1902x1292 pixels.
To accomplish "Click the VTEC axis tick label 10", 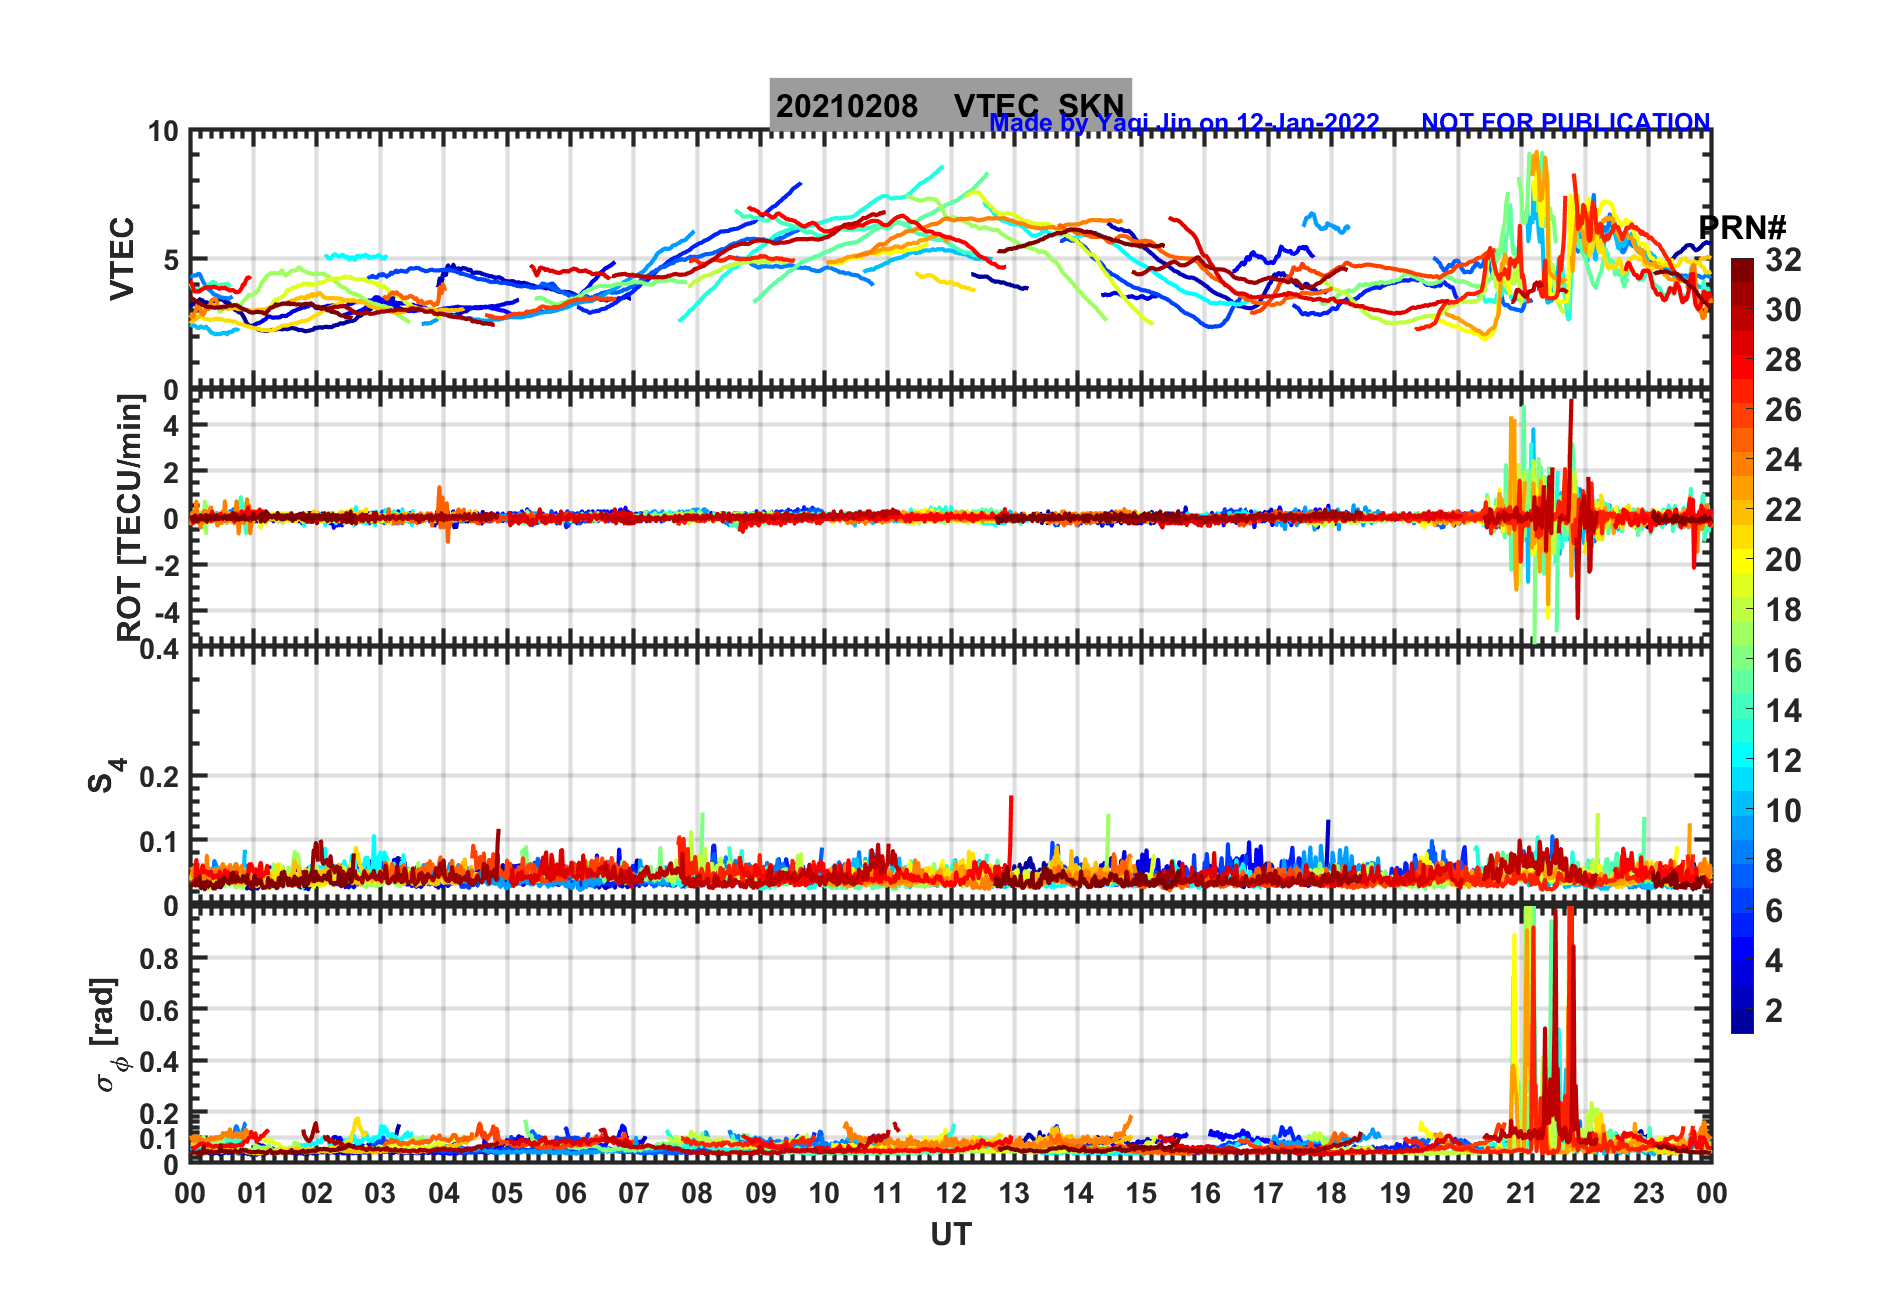I will tap(162, 131).
